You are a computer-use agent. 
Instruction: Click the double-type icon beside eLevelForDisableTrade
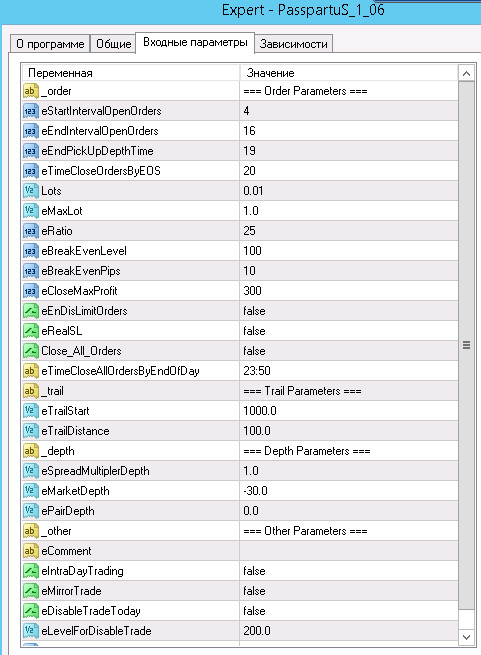coord(31,631)
